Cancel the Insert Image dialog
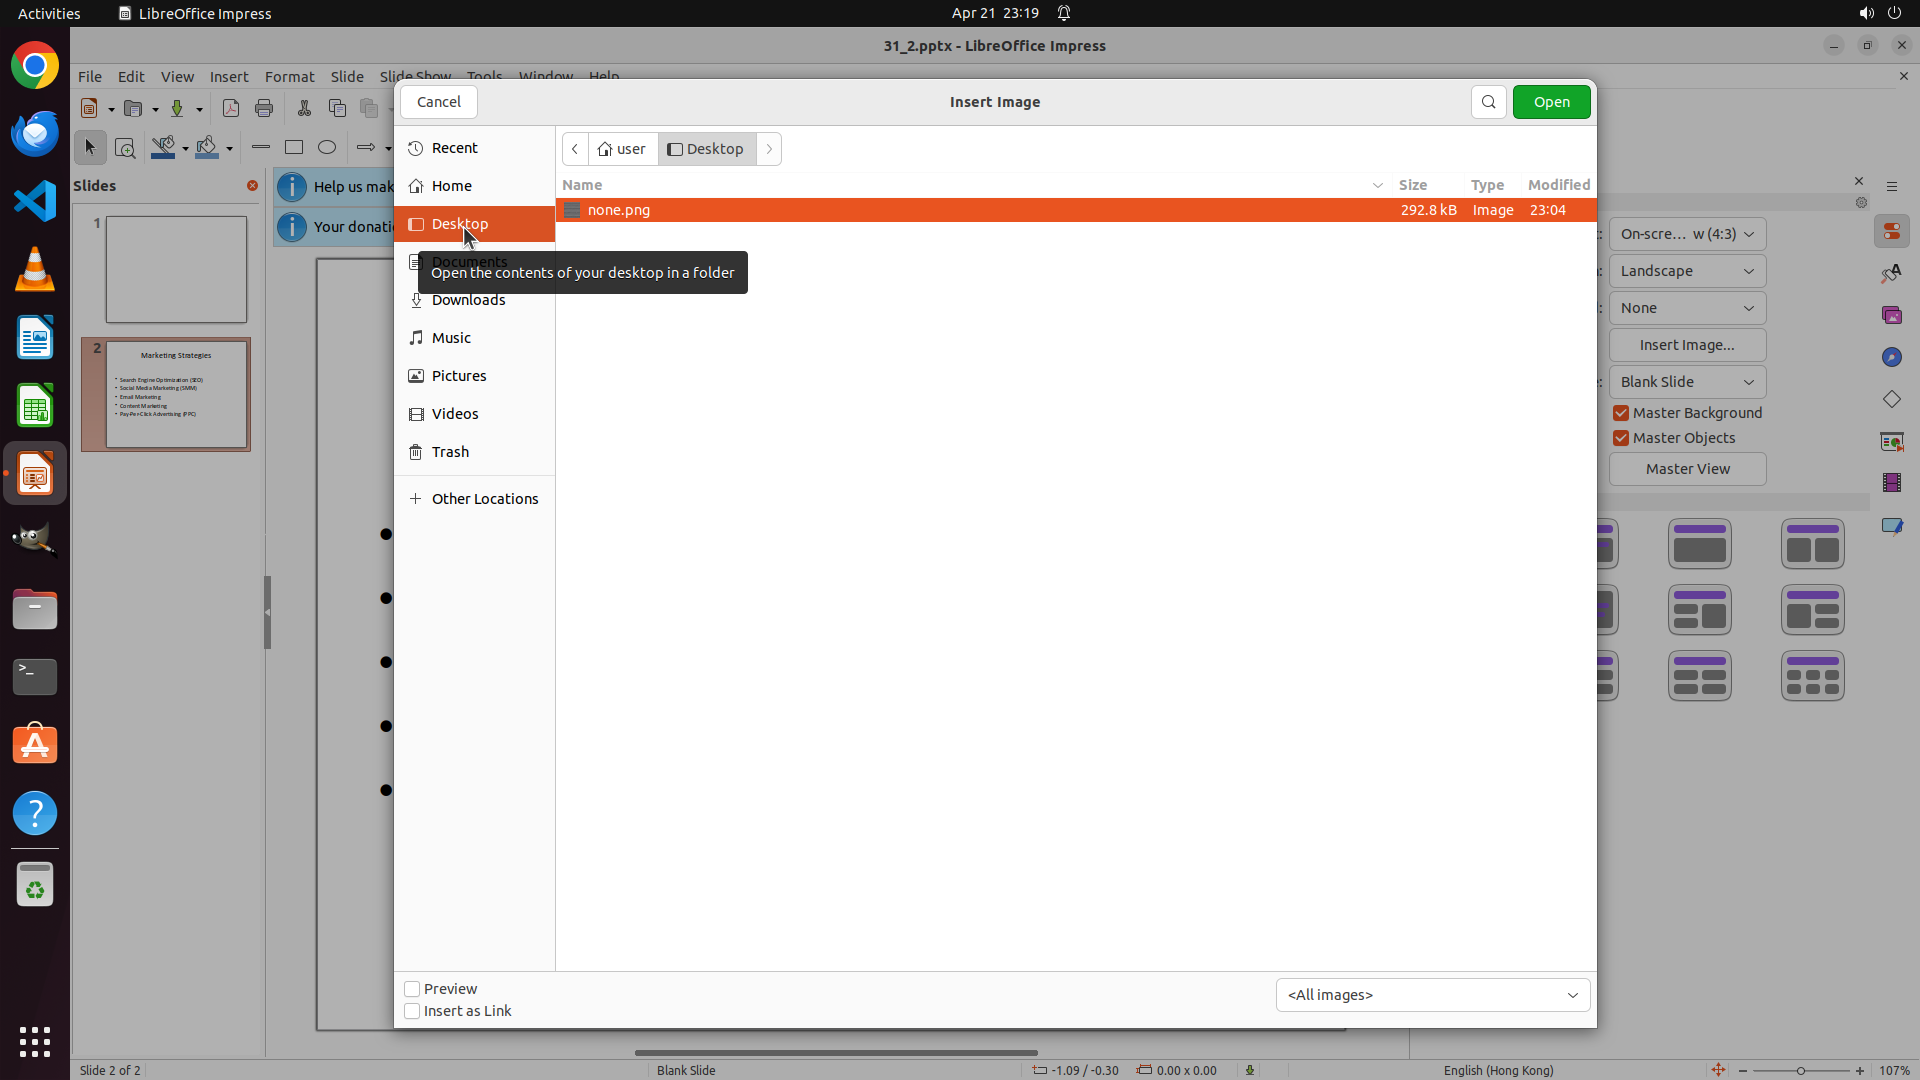 pyautogui.click(x=439, y=102)
